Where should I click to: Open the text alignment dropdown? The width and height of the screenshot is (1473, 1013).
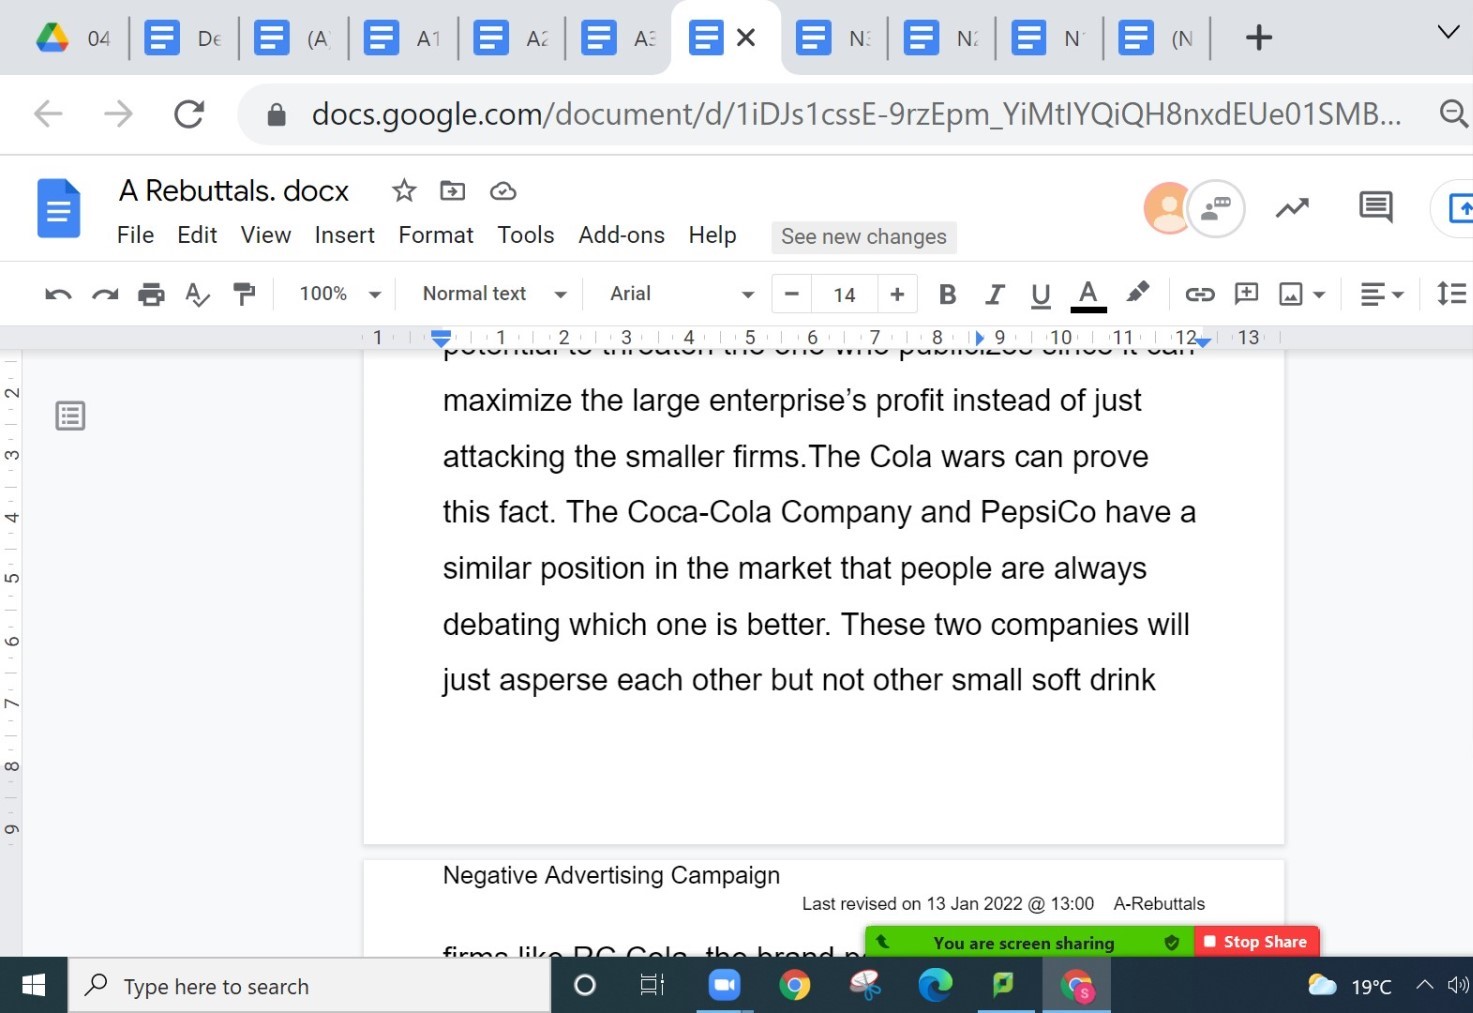coord(1382,294)
